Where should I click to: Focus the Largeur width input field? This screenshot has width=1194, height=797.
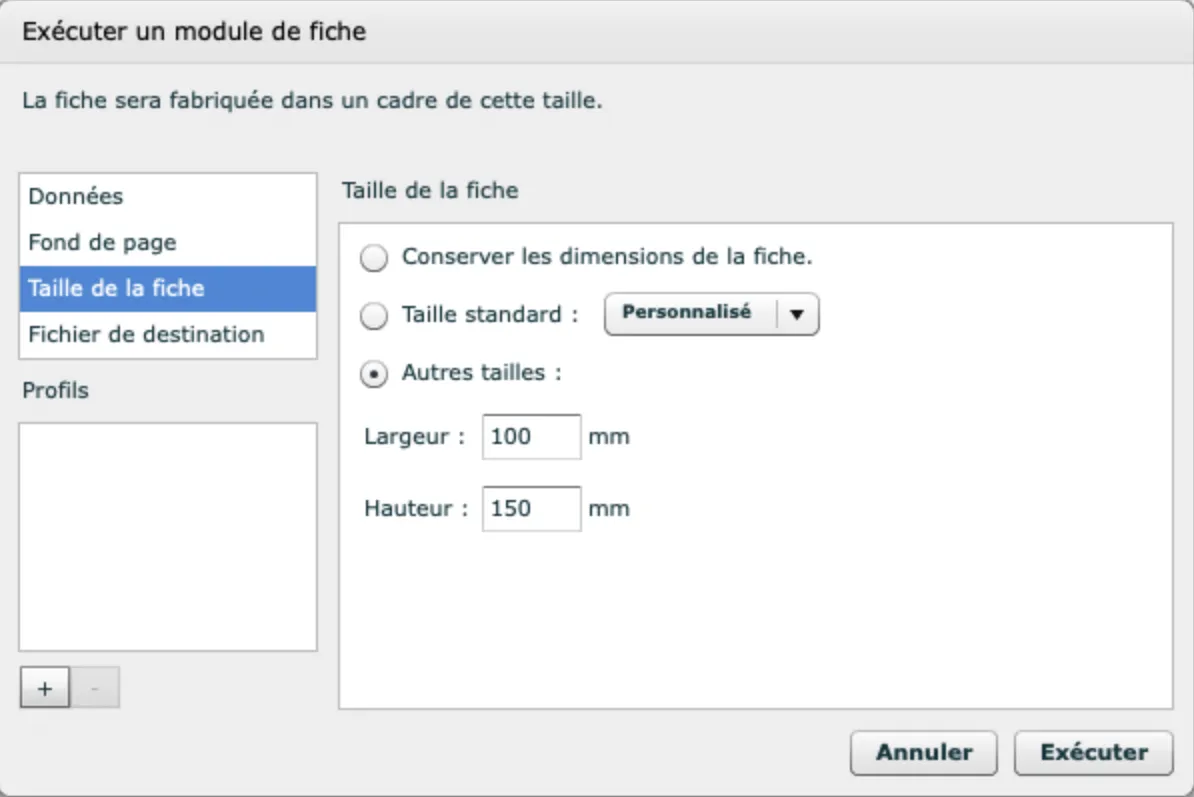(531, 437)
